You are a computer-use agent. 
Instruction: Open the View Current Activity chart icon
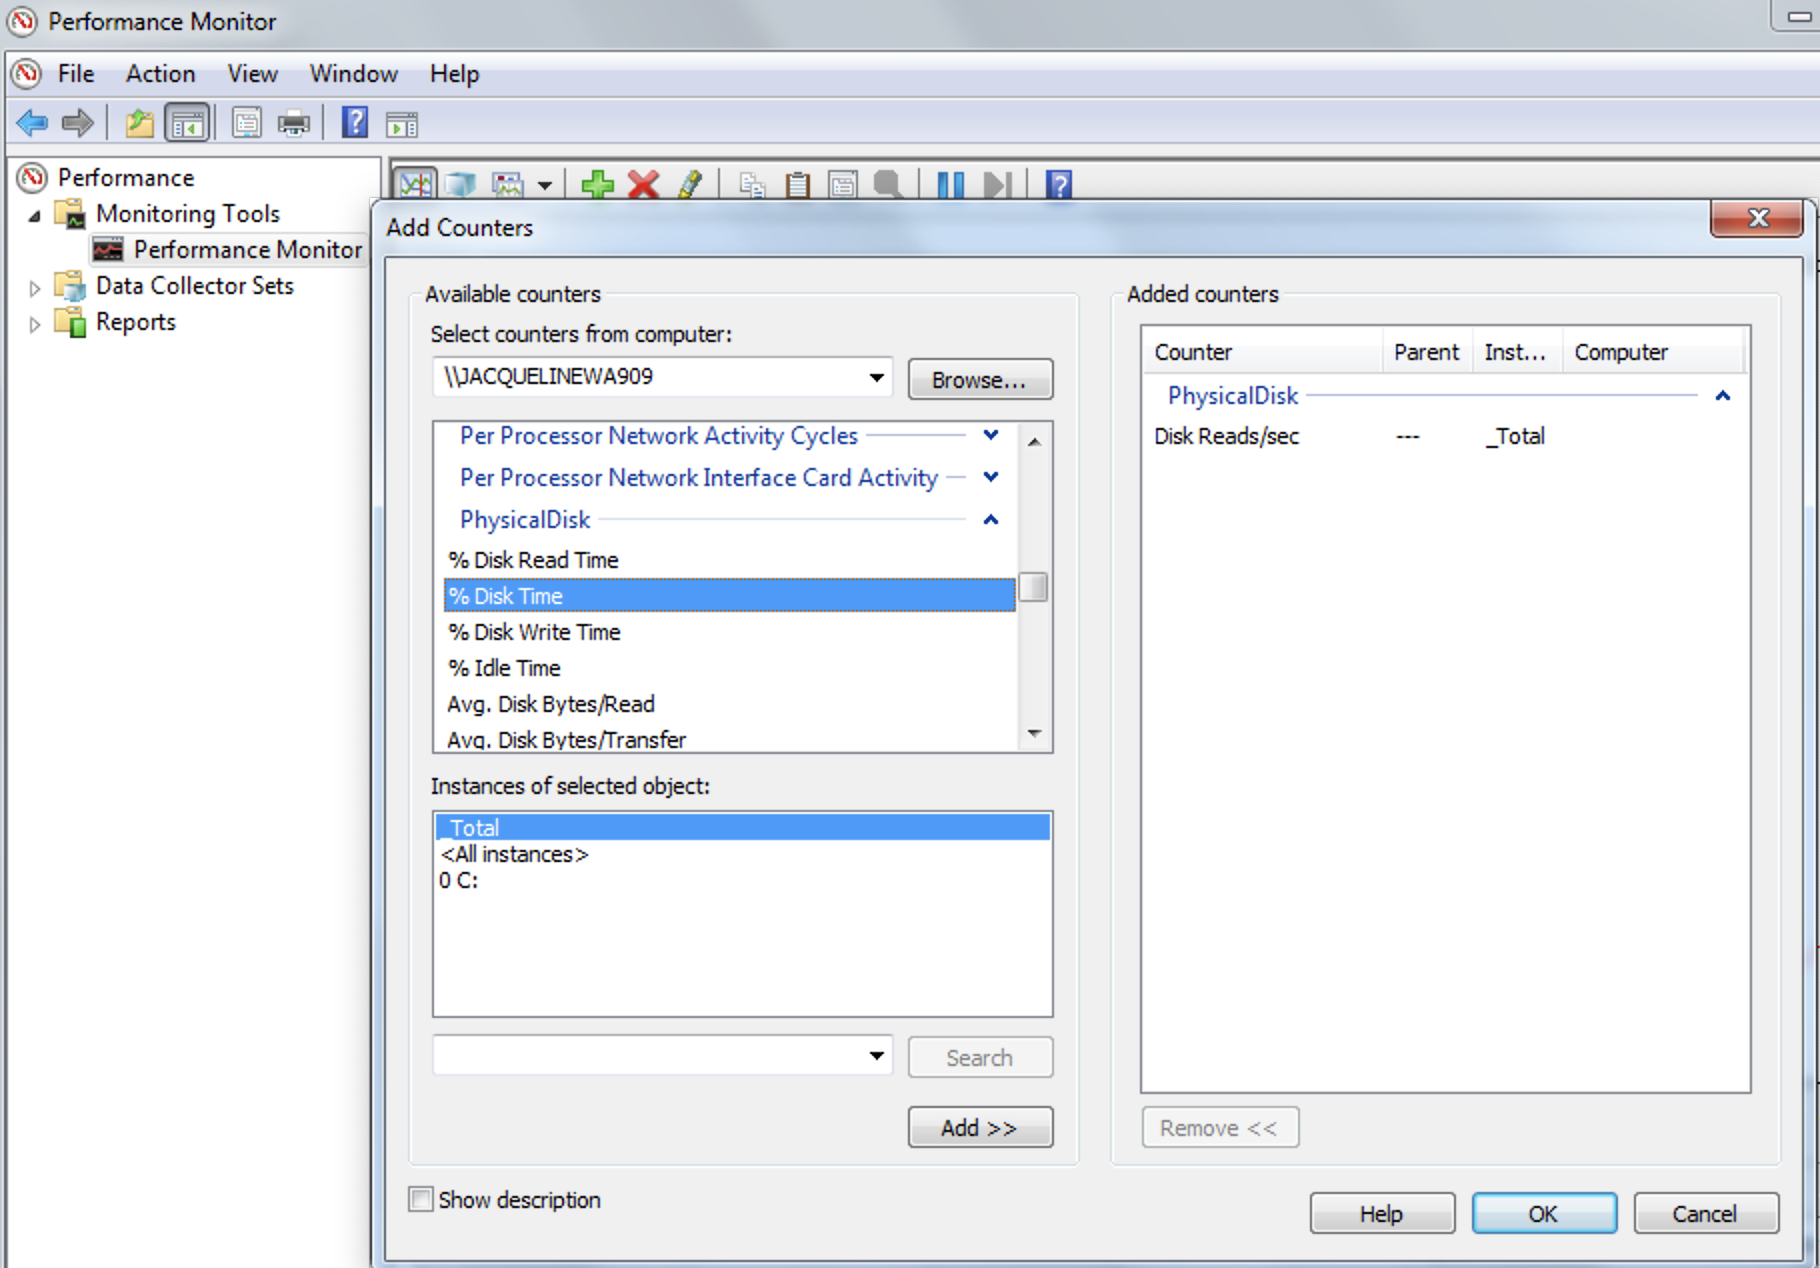417,184
